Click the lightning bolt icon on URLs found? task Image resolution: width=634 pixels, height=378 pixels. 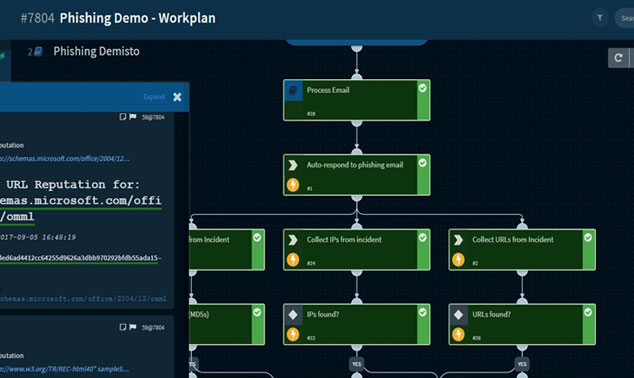458,334
